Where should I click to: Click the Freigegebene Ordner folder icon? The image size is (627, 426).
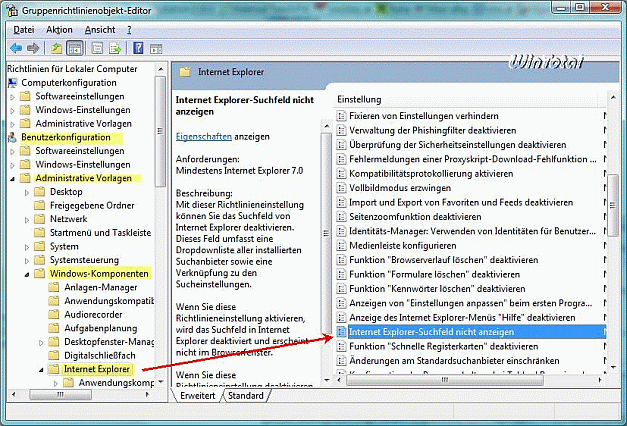click(40, 205)
